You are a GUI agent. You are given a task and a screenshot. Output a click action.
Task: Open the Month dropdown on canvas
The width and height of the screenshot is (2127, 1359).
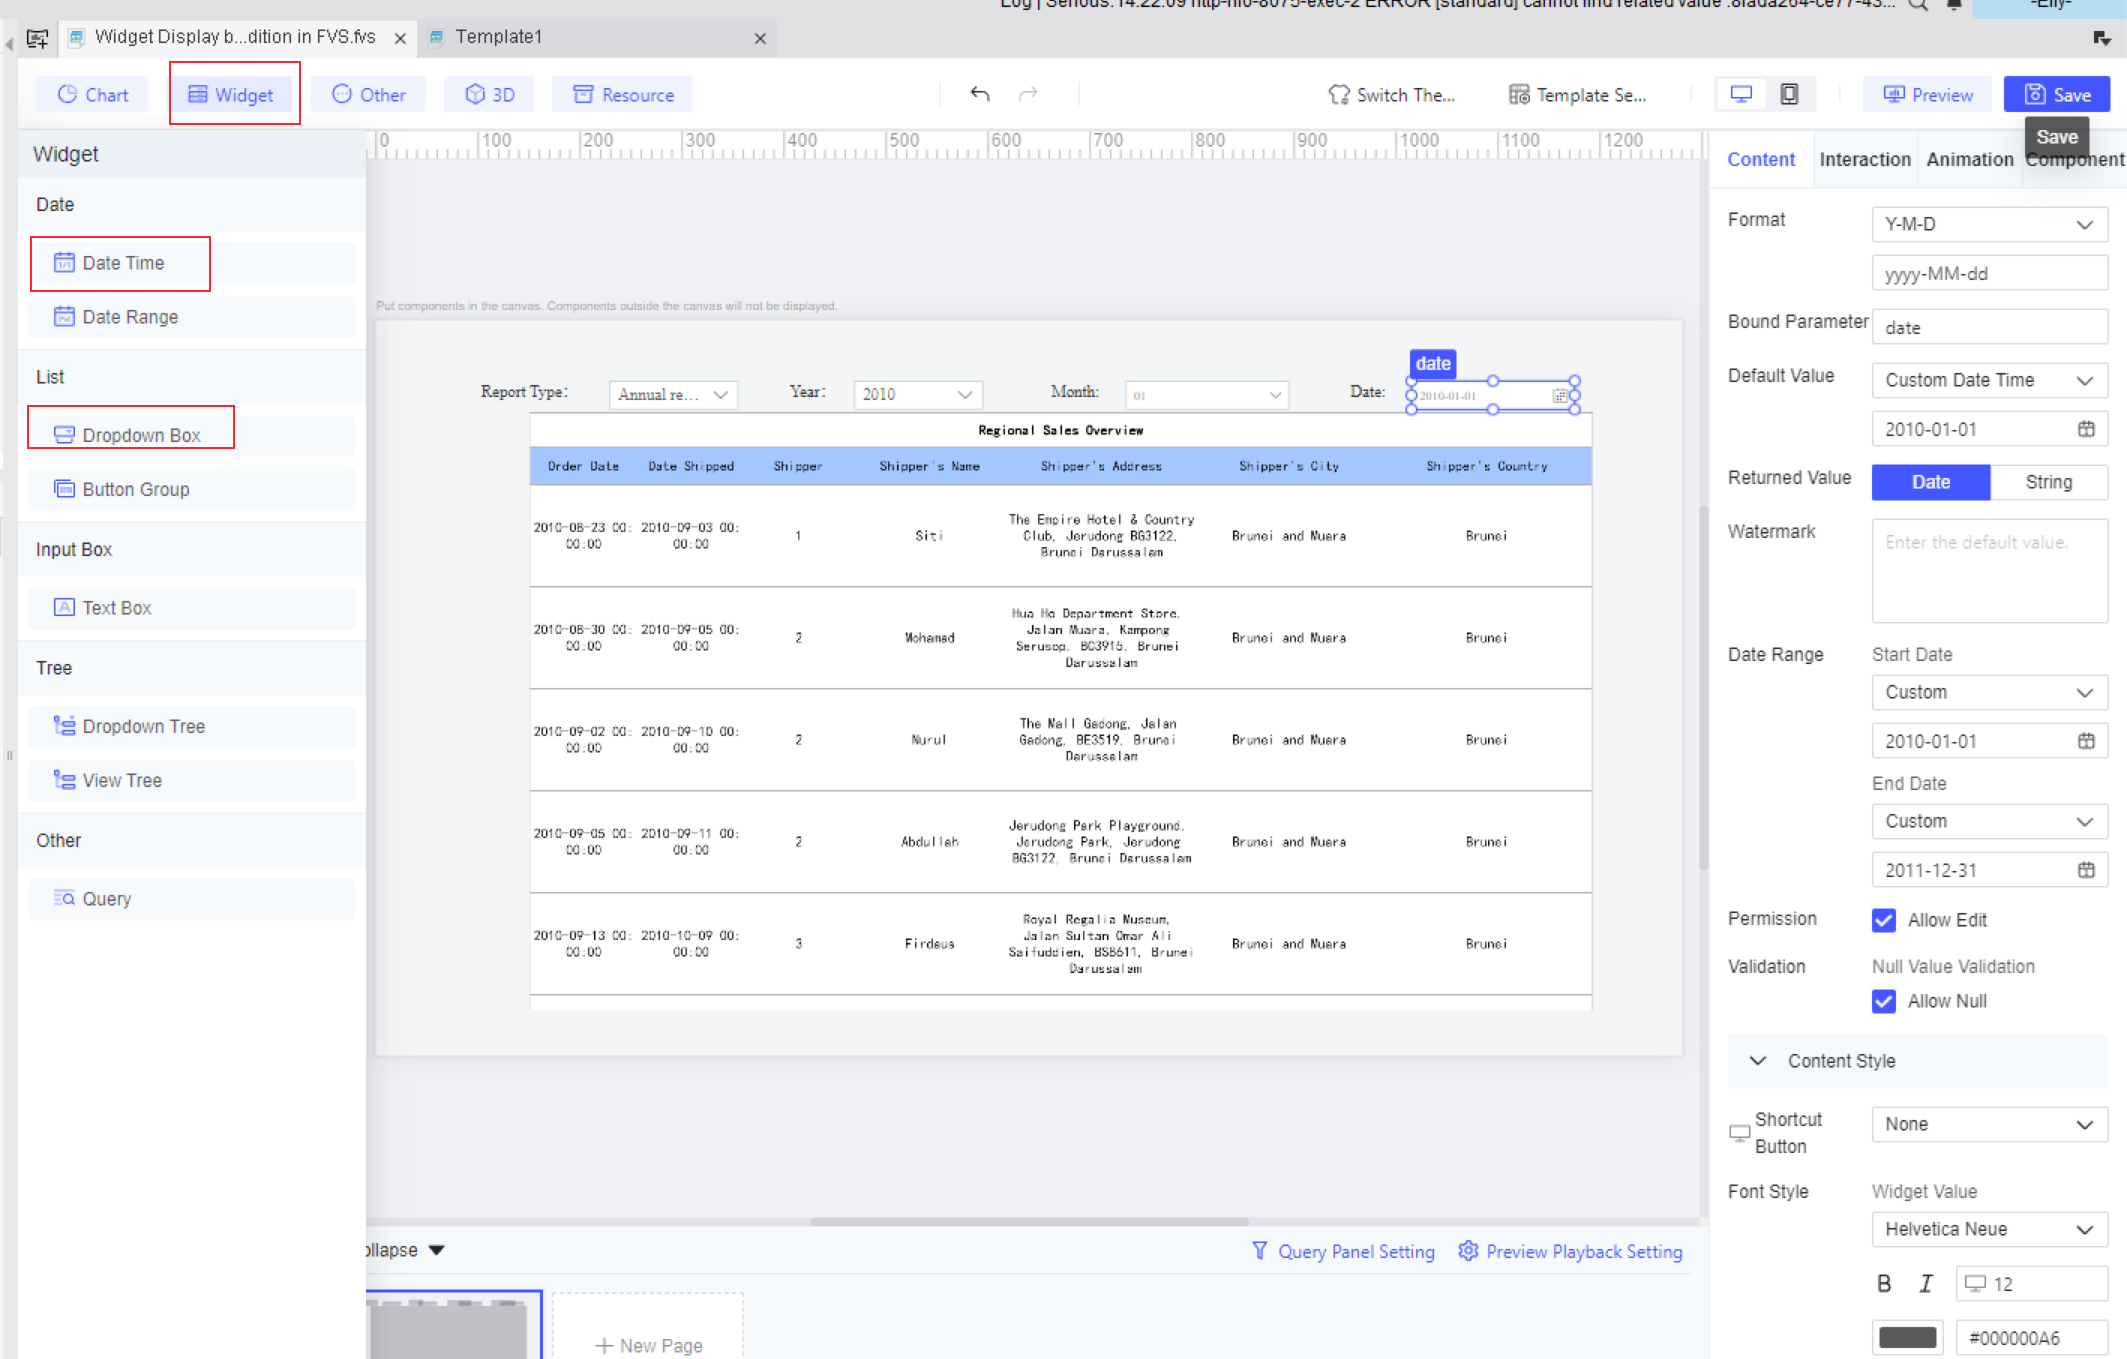coord(1206,395)
